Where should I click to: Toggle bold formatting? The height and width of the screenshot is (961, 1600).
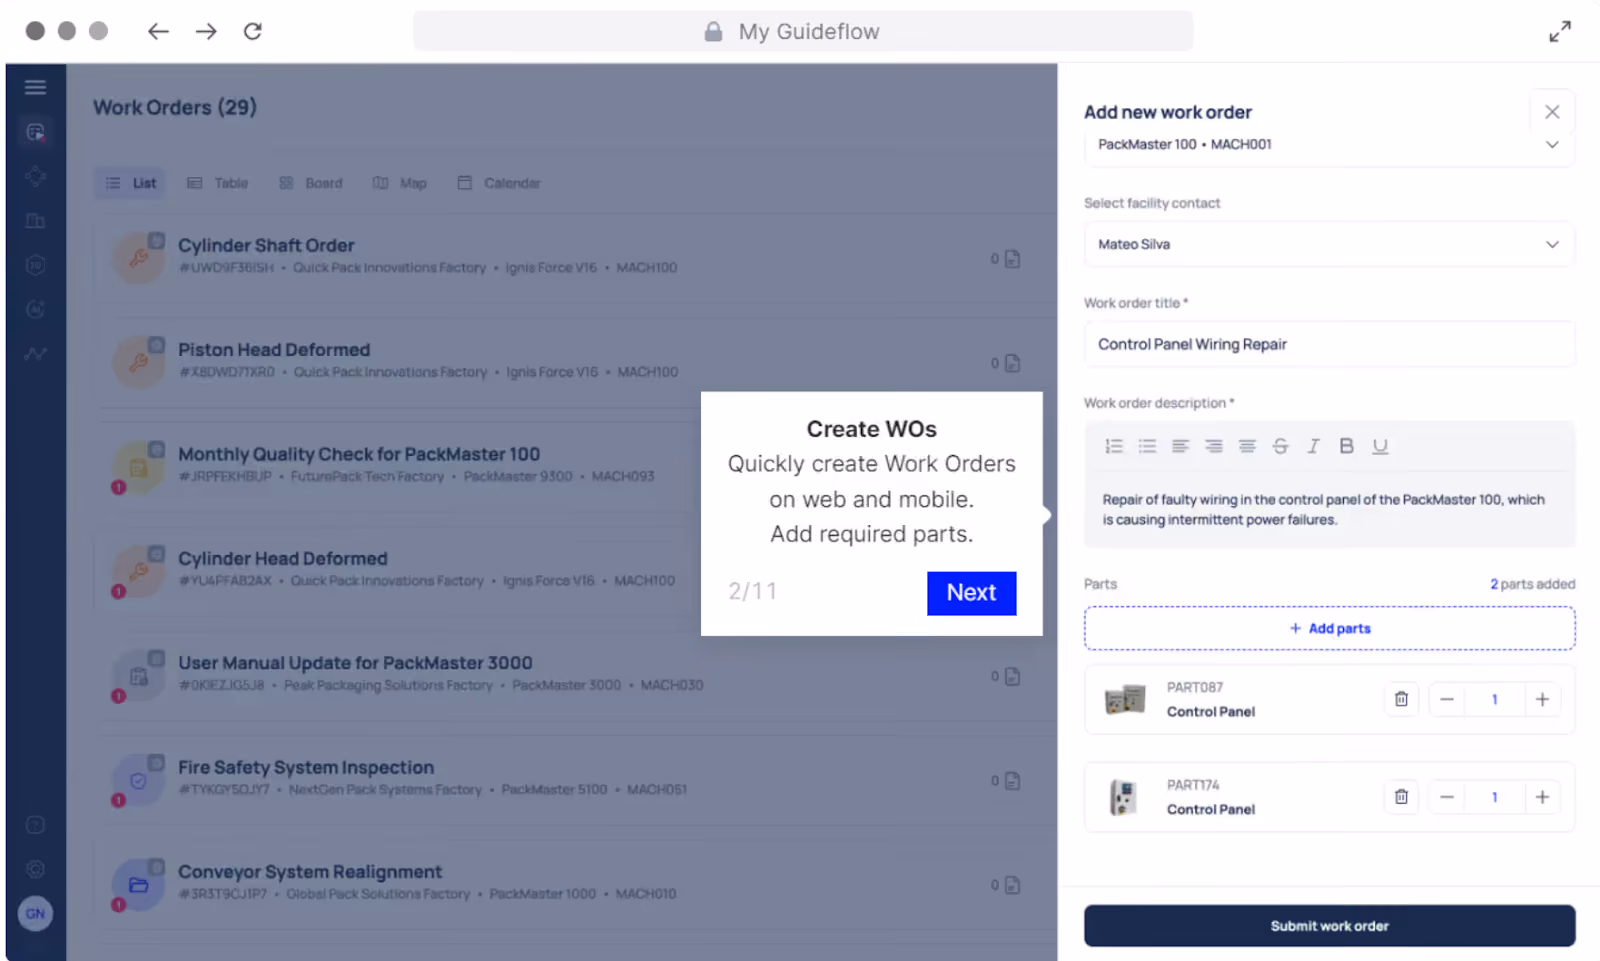[1347, 446]
